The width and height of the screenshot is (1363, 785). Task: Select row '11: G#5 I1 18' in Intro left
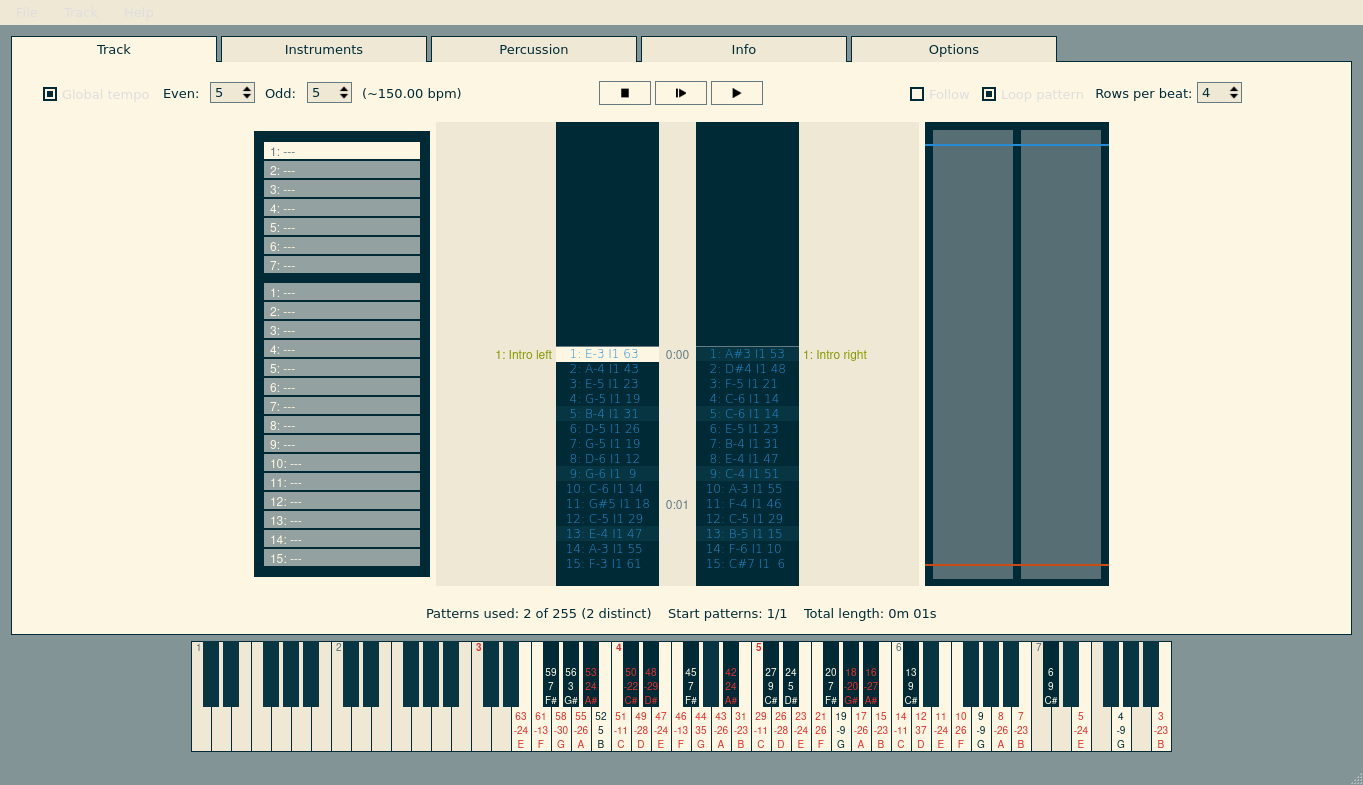tap(607, 504)
